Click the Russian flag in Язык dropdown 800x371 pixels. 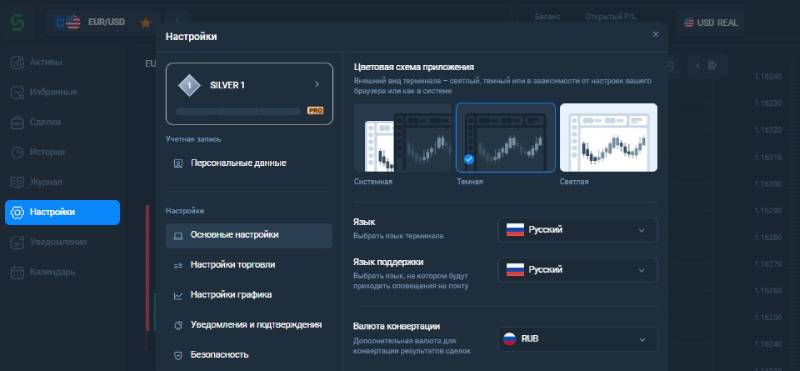pos(515,230)
